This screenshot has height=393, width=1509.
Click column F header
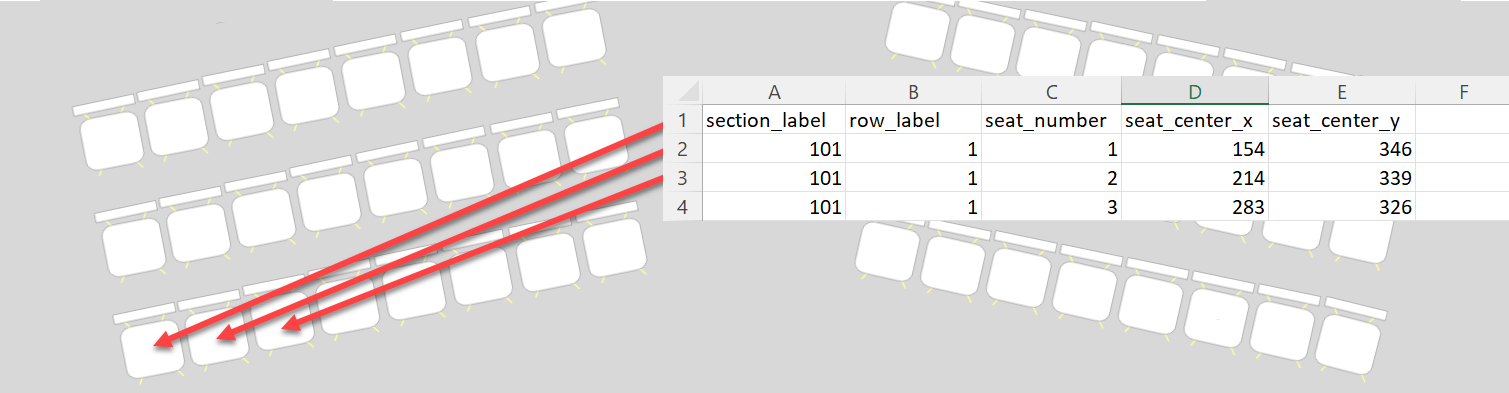[x=1462, y=91]
